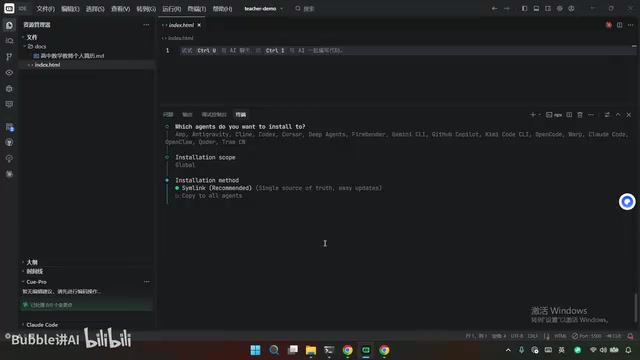This screenshot has width=640, height=360.
Task: Click the HTML language mode status item
Action: point(560,336)
